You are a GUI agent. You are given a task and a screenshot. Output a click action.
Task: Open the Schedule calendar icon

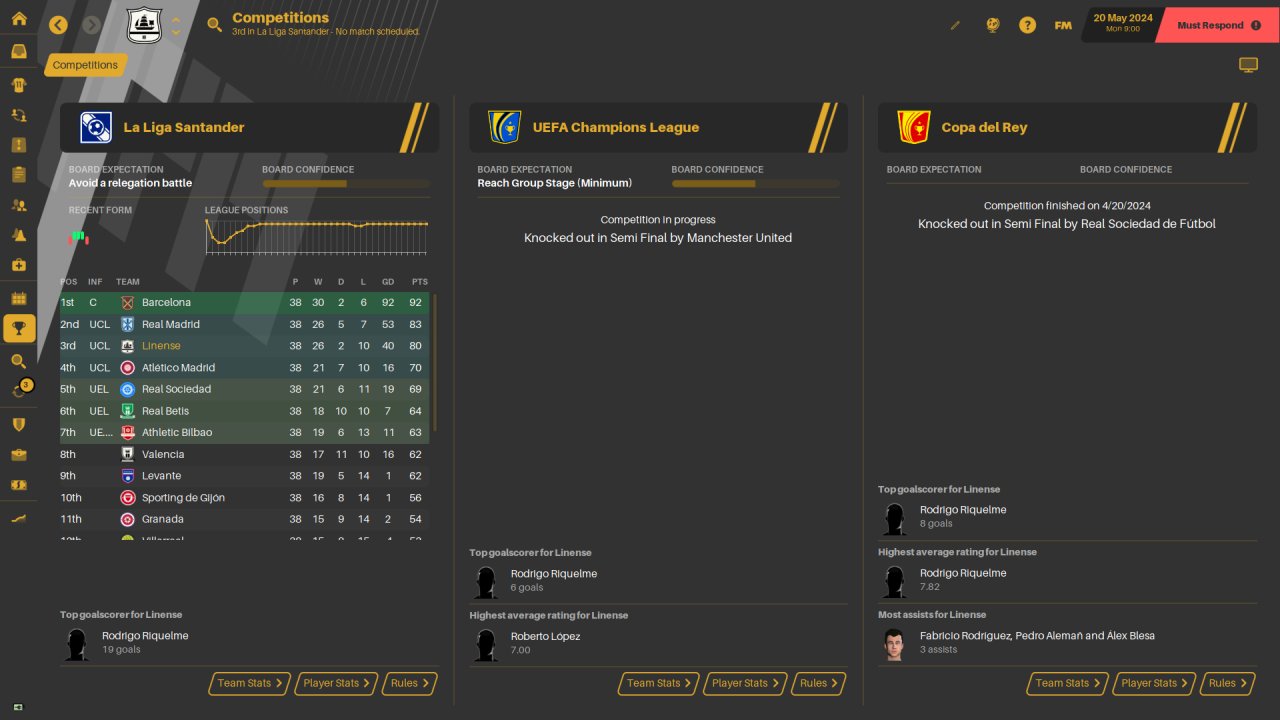pyautogui.click(x=19, y=298)
